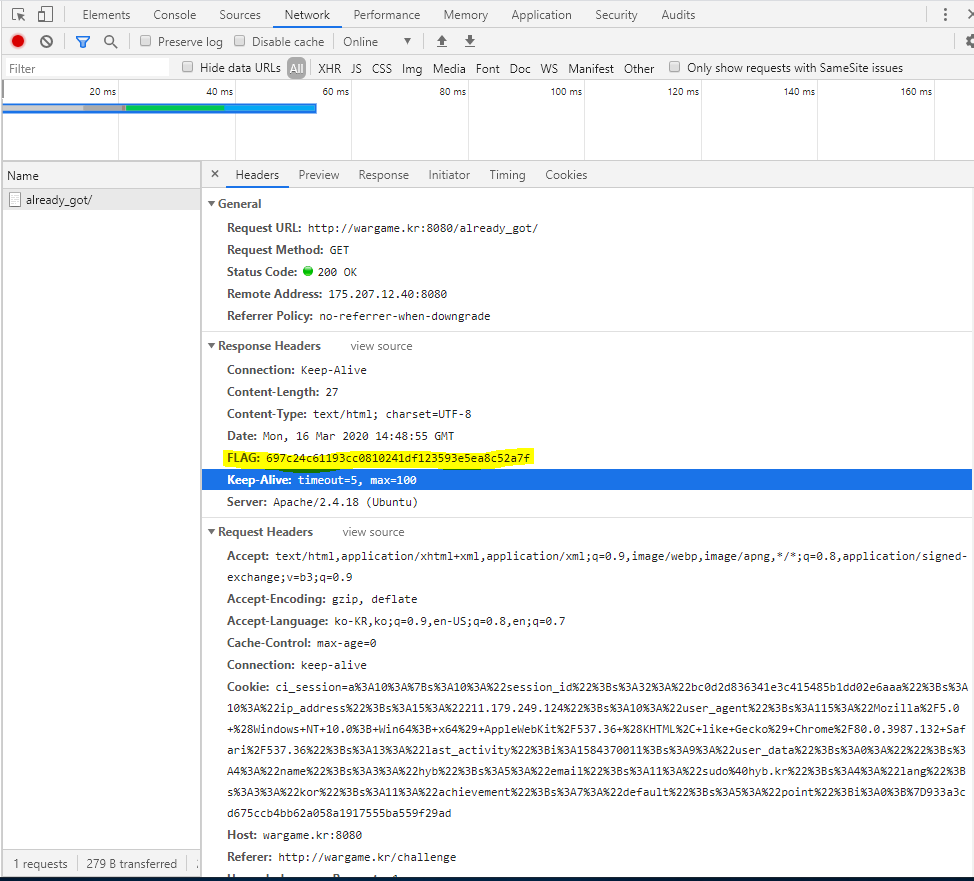Click the Remote Address value 175.207.12.40:8080
The height and width of the screenshot is (881, 974).
[388, 294]
